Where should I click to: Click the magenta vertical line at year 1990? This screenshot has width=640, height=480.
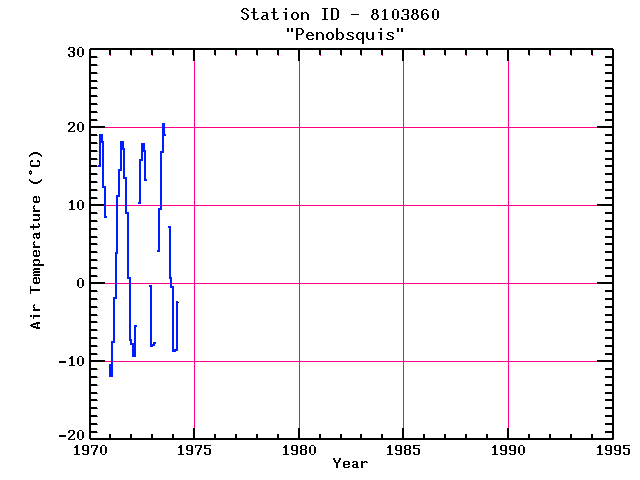(508, 250)
